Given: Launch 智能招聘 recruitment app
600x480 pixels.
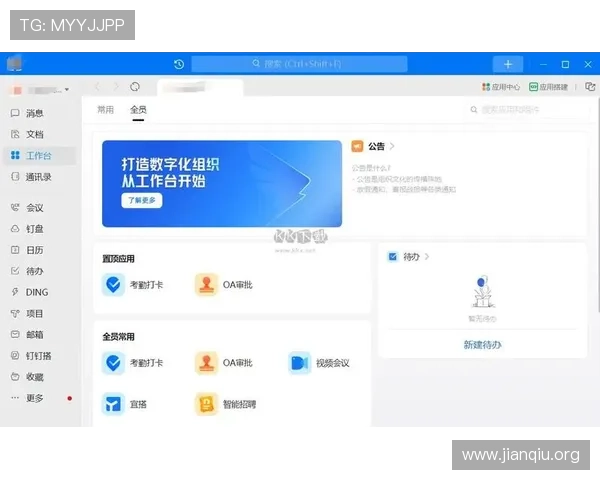Looking at the screenshot, I should (x=226, y=404).
